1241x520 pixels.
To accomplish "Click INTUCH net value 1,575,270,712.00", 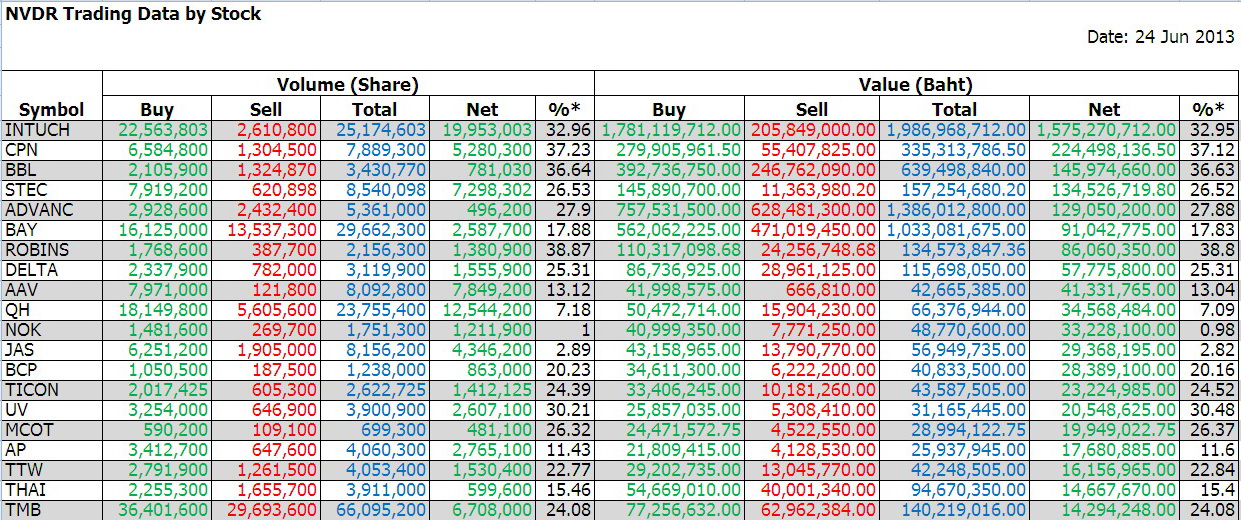I will (1104, 129).
